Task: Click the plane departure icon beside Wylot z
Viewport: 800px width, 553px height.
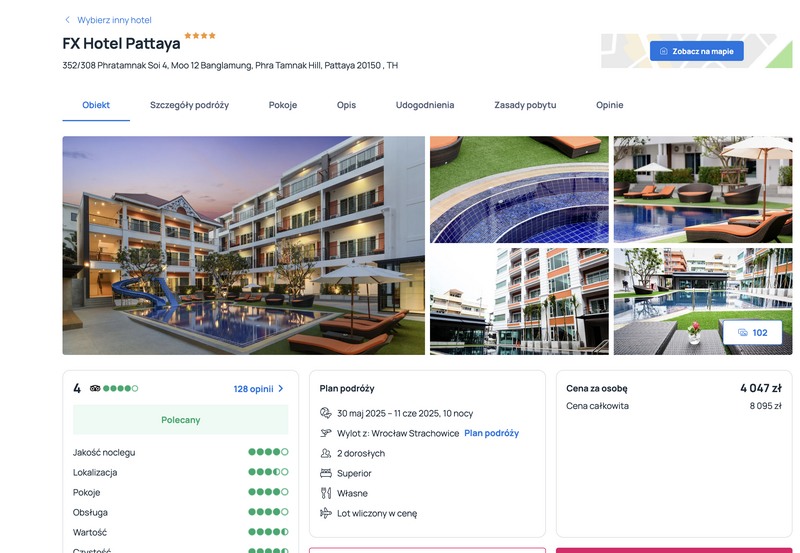Action: pyautogui.click(x=326, y=433)
